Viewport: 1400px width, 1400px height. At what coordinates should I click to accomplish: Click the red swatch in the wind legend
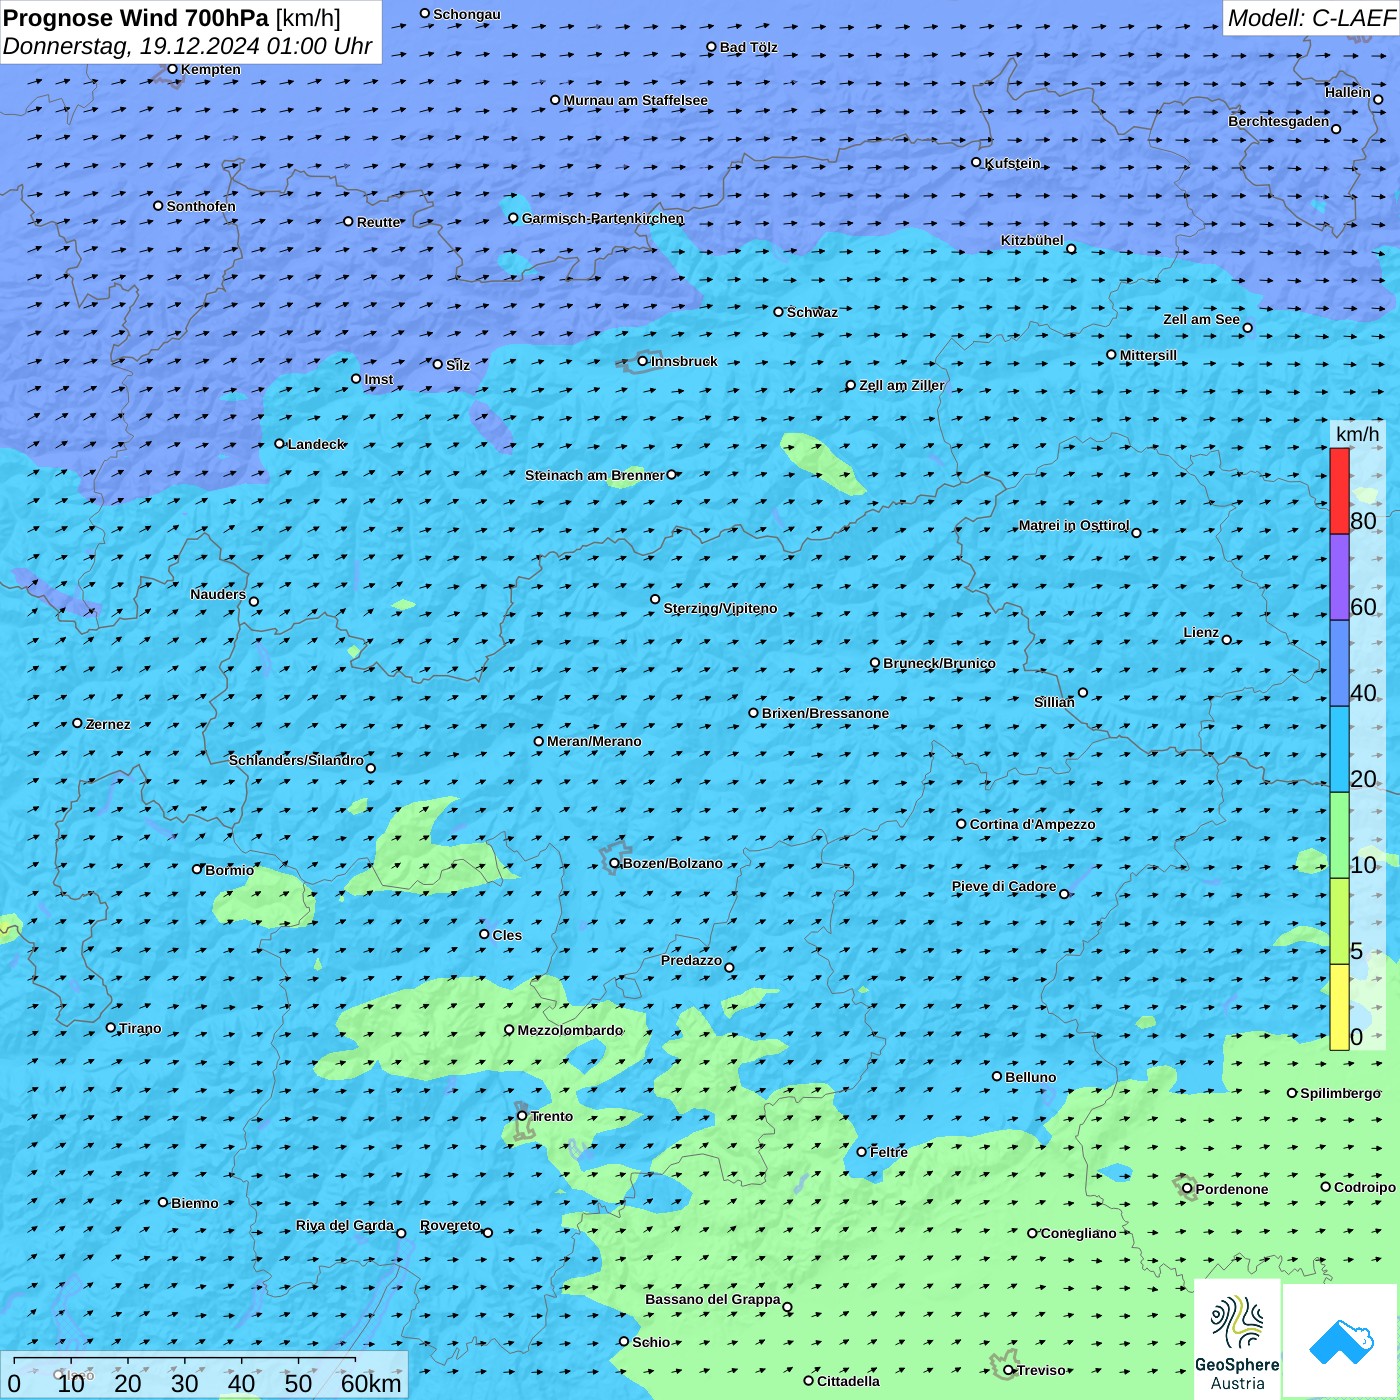coord(1339,491)
